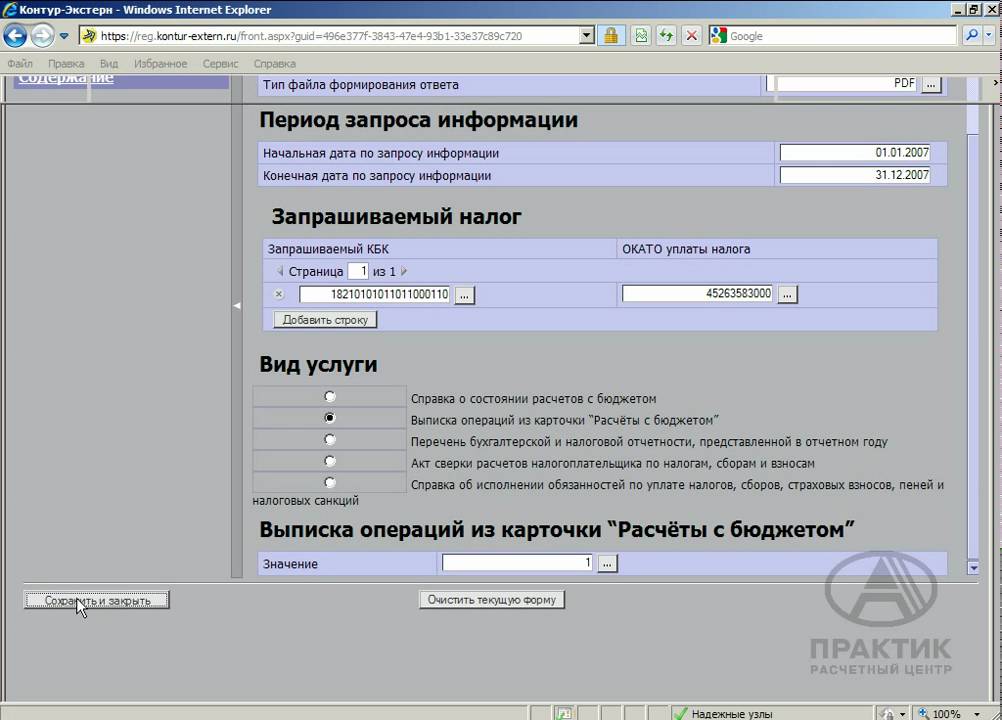Click the compatibility view page icon
Image resolution: width=1002 pixels, height=720 pixels.
point(641,36)
